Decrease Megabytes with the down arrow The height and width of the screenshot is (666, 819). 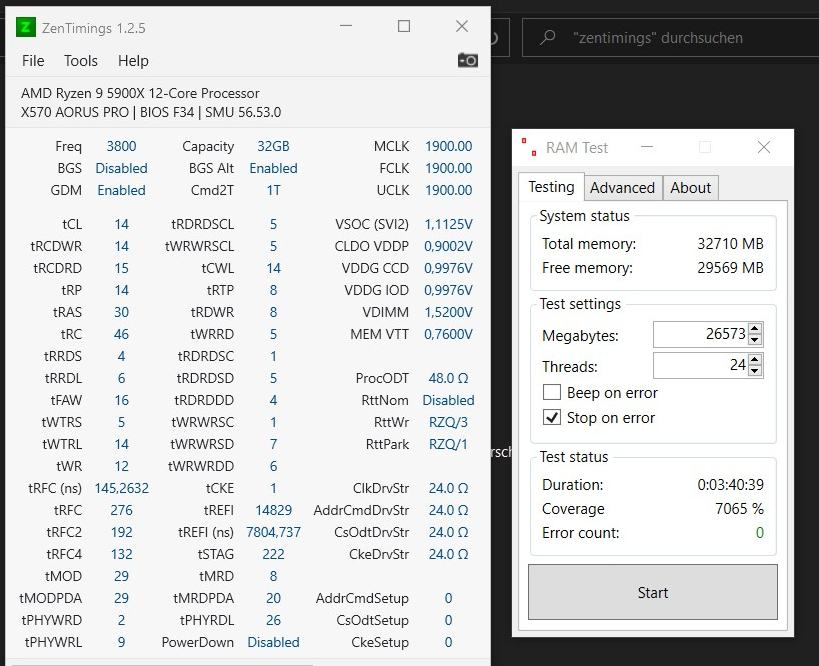[754, 340]
